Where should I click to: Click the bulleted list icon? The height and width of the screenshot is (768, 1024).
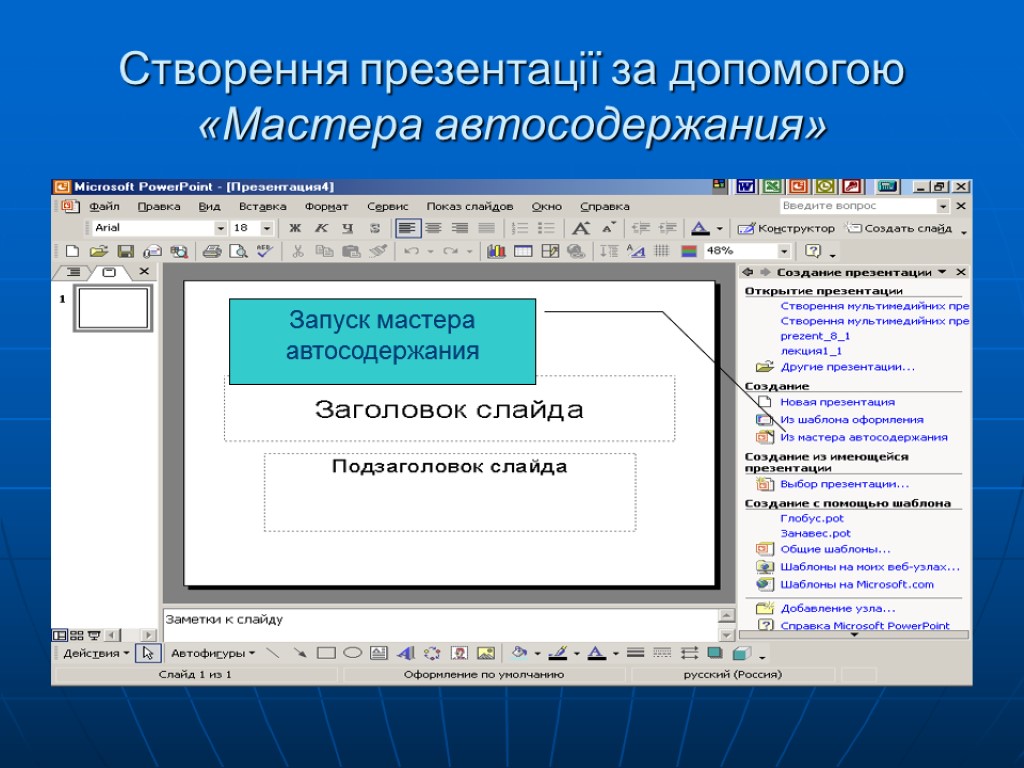[x=546, y=228]
